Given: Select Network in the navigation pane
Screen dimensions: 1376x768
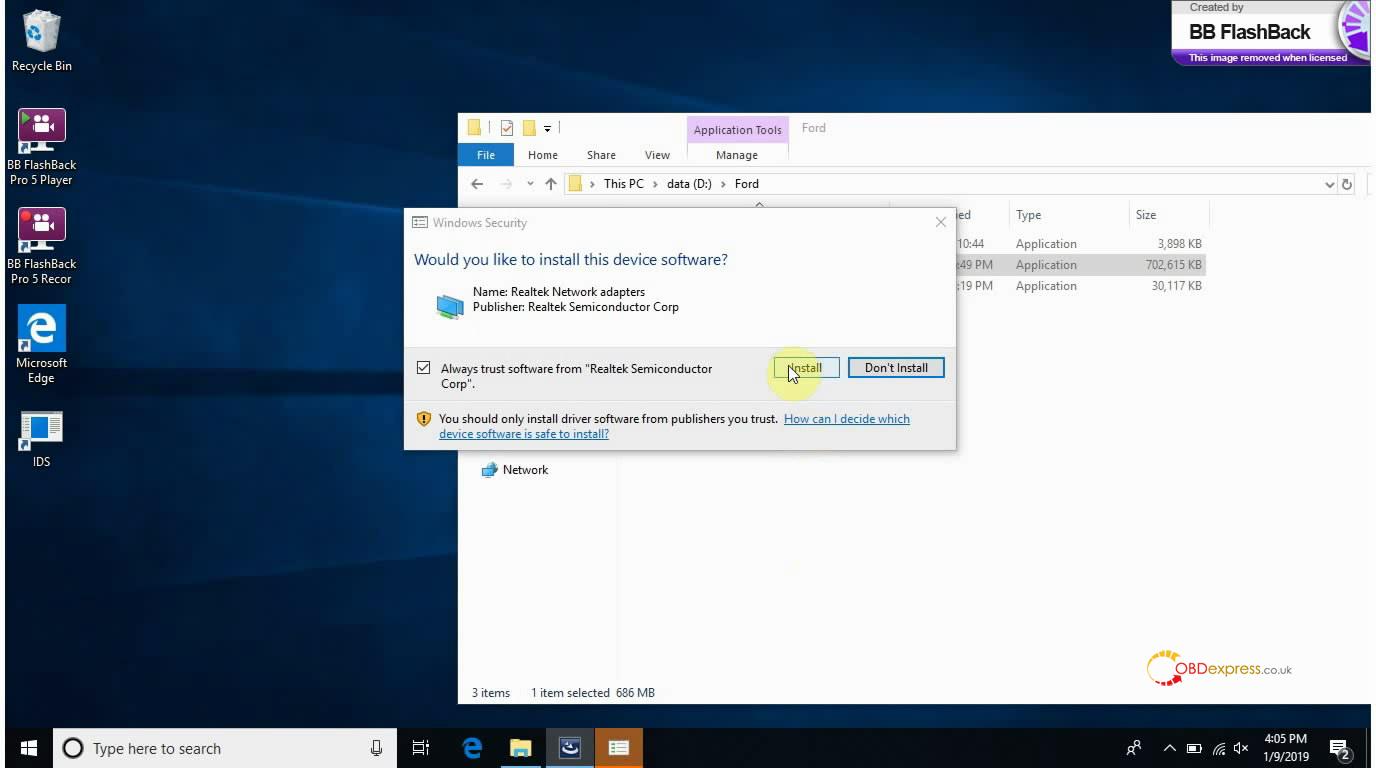Looking at the screenshot, I should [x=525, y=470].
